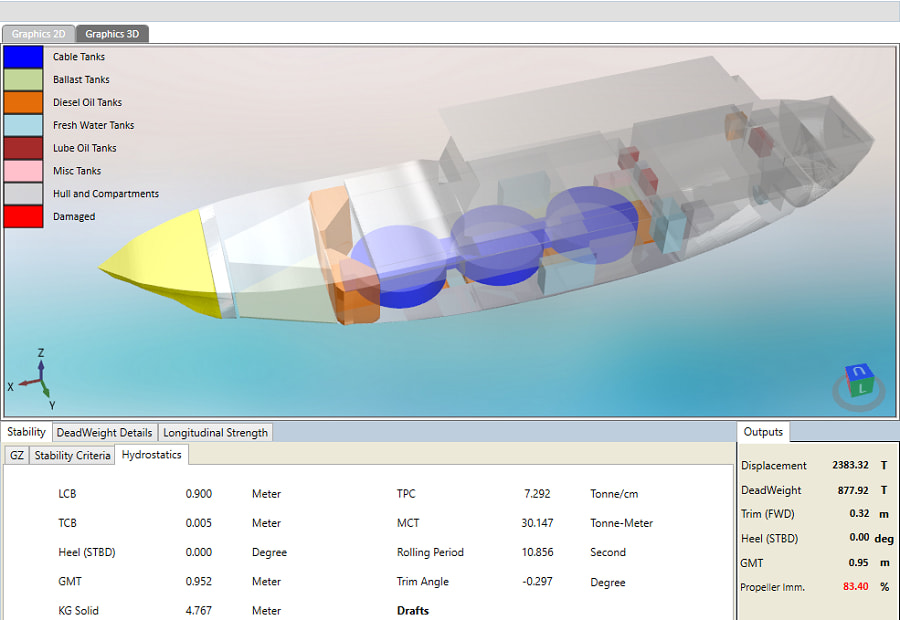Click the Misc Tanks pink swatch
Viewport: 900px width, 620px height.
24,171
